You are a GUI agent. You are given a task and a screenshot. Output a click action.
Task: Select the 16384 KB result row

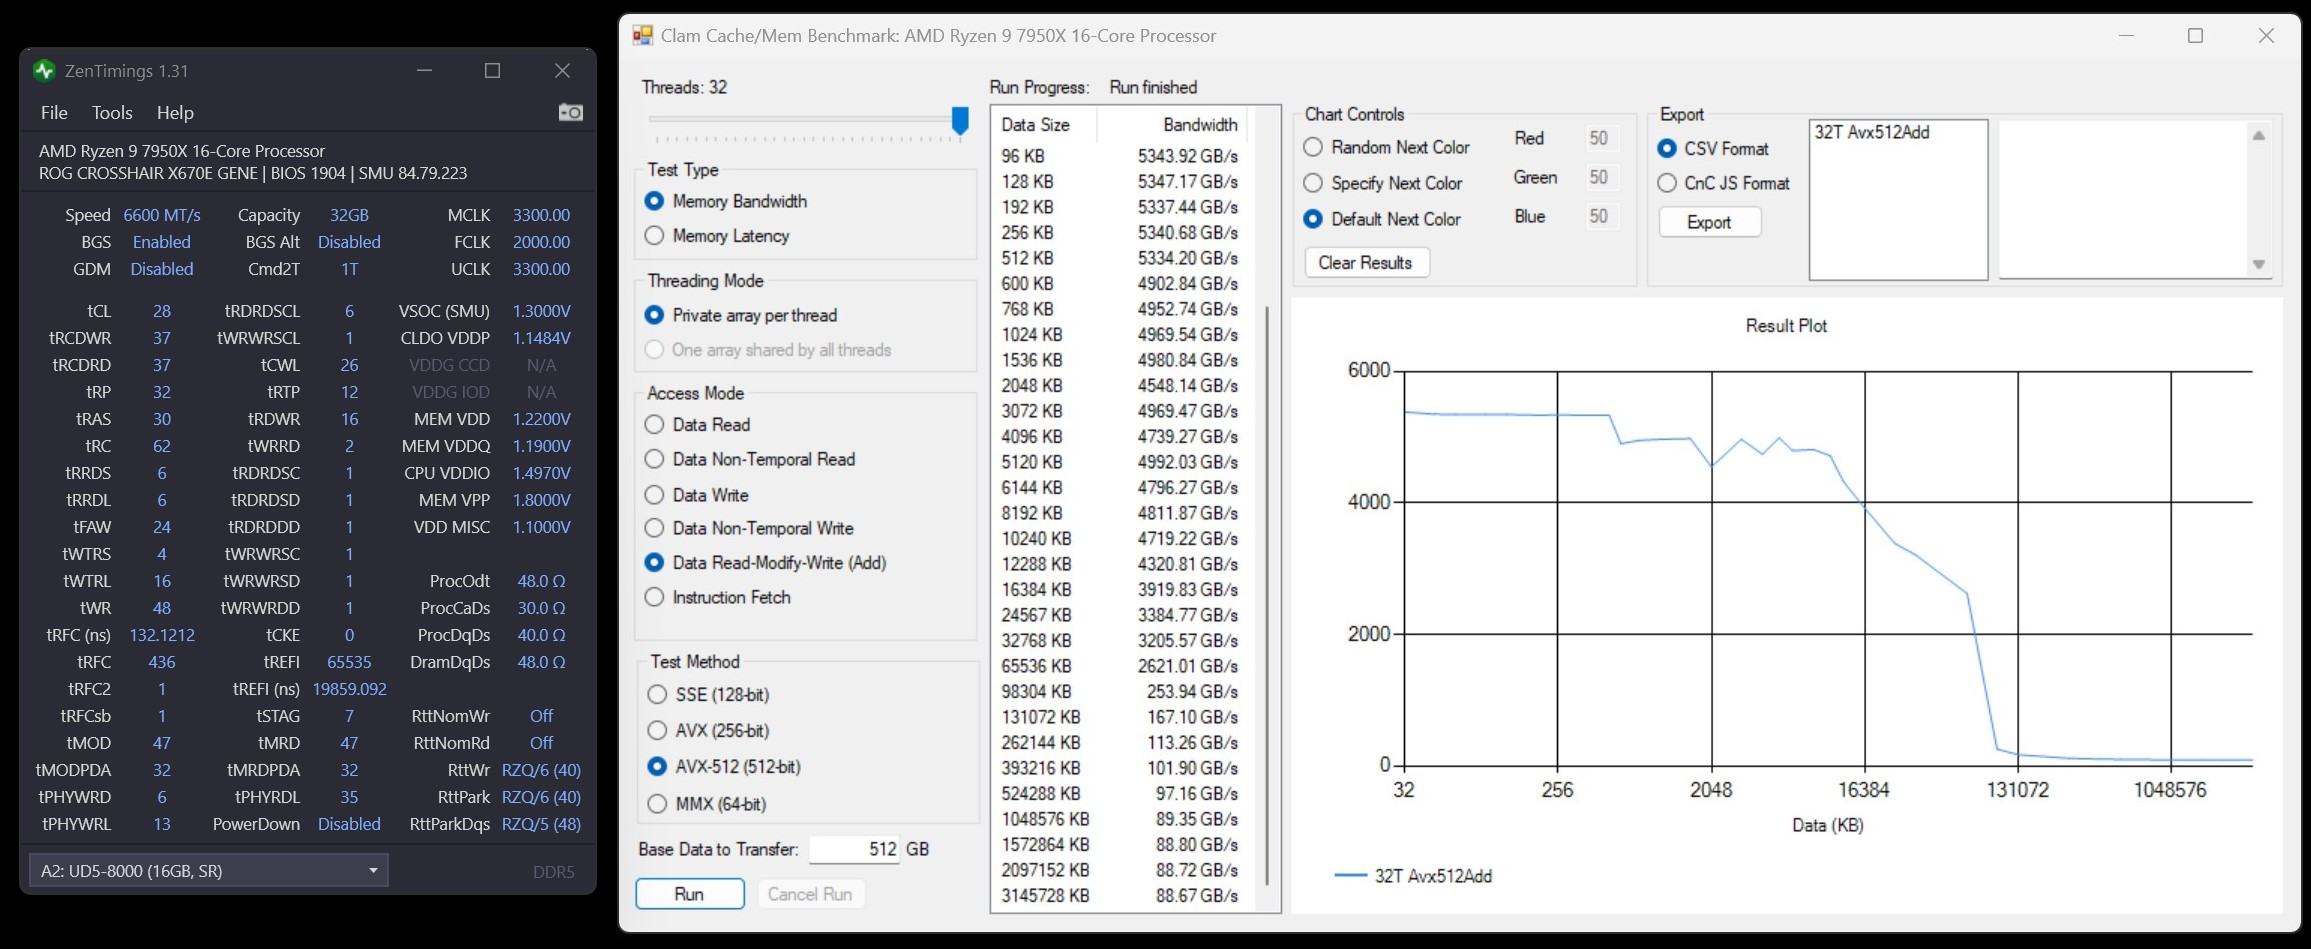tap(1120, 590)
